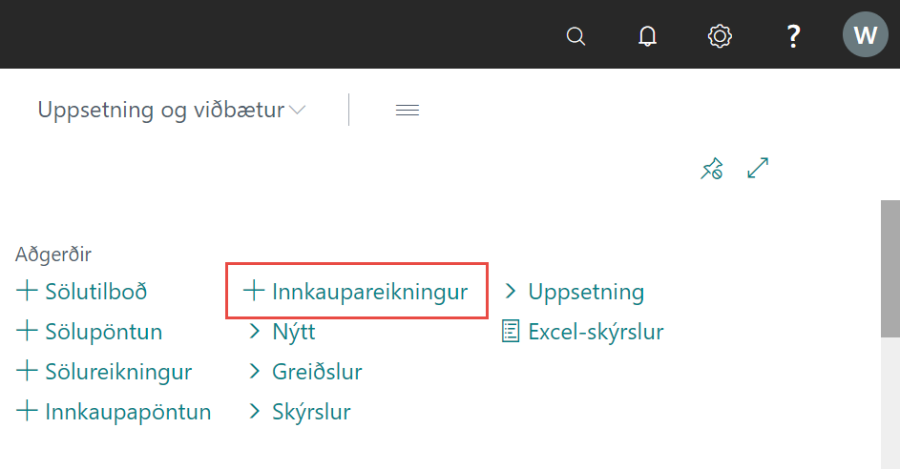
Task: Expand the page to full view
Action: tap(759, 169)
